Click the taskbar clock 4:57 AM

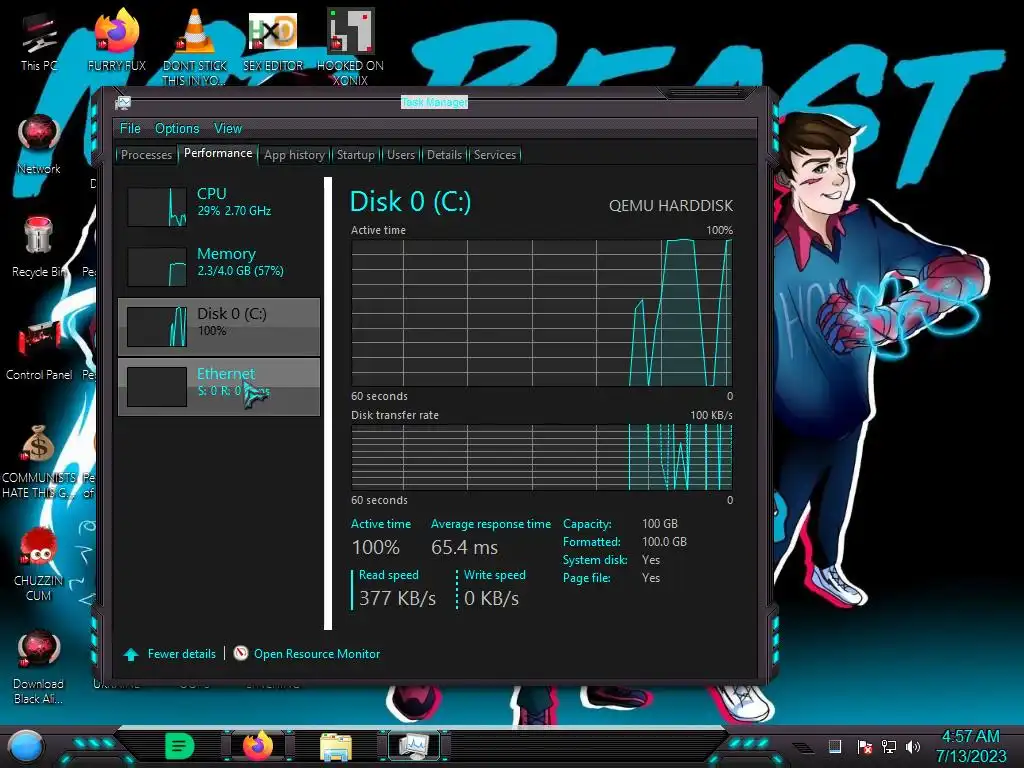coord(970,737)
